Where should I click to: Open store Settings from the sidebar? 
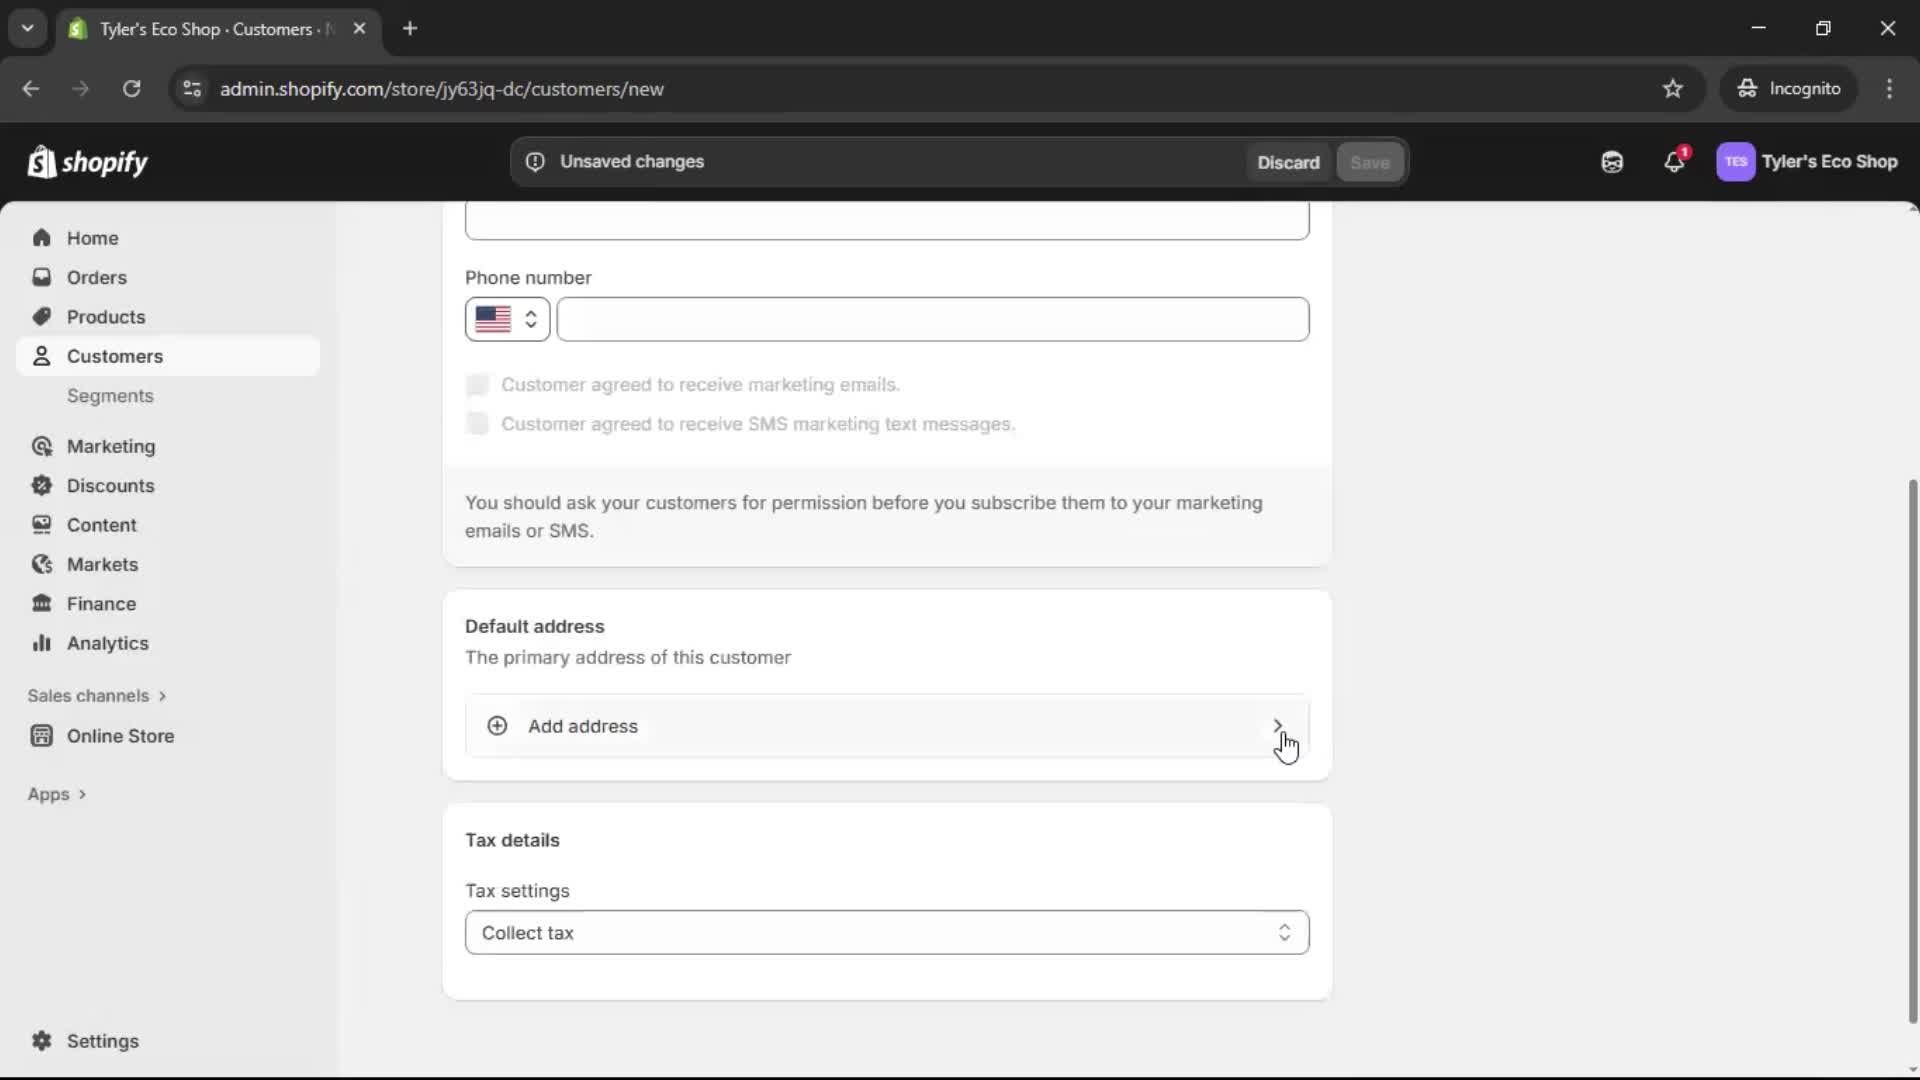click(100, 1041)
